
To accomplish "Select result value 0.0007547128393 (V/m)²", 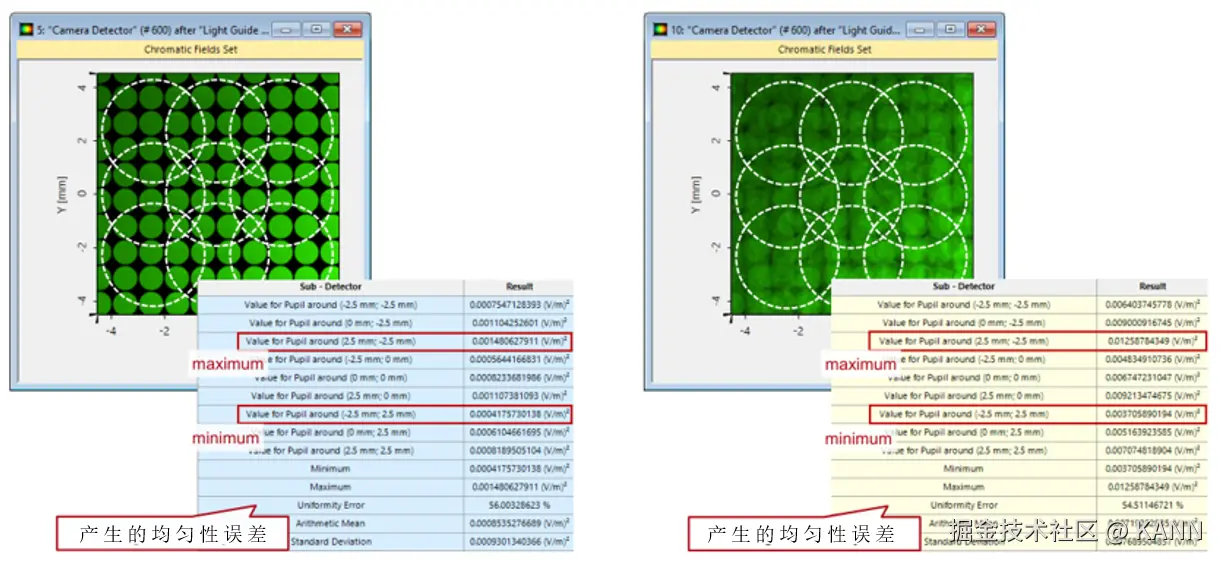I will click(x=520, y=304).
